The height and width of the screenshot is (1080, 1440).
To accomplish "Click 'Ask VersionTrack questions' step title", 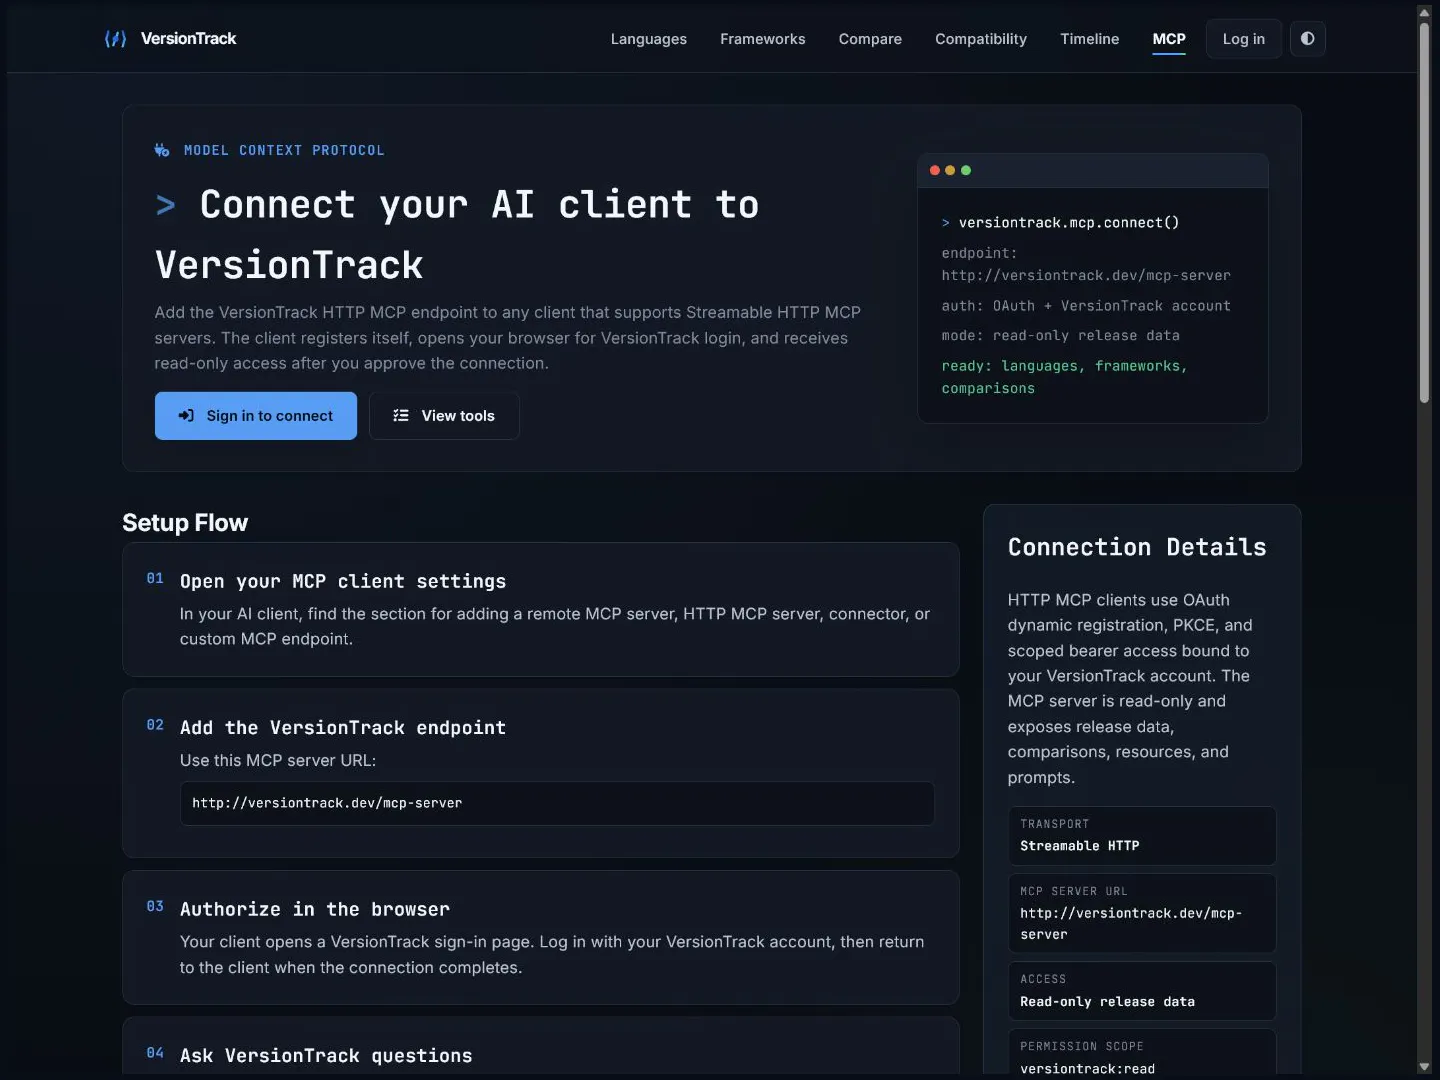I will tap(326, 1056).
